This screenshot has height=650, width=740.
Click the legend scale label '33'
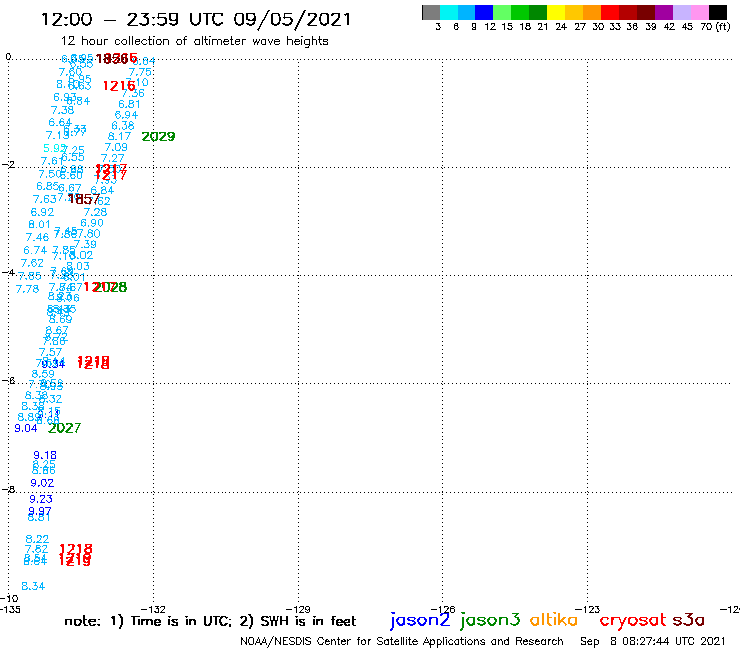pyautogui.click(x=614, y=26)
